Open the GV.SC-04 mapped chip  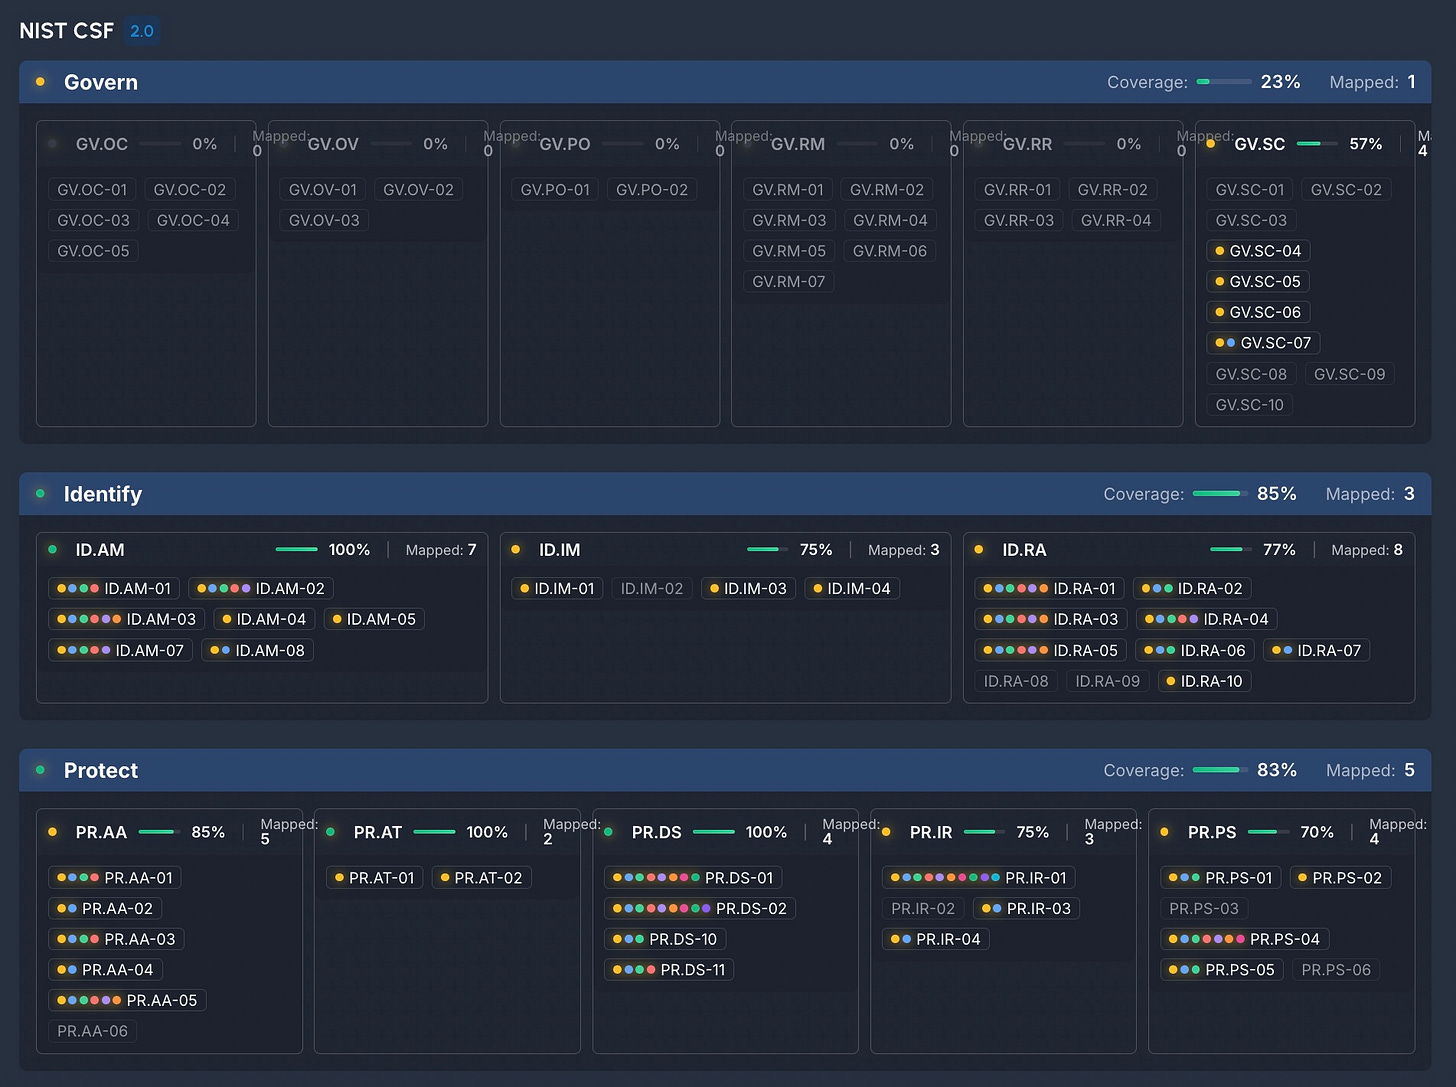1258,251
